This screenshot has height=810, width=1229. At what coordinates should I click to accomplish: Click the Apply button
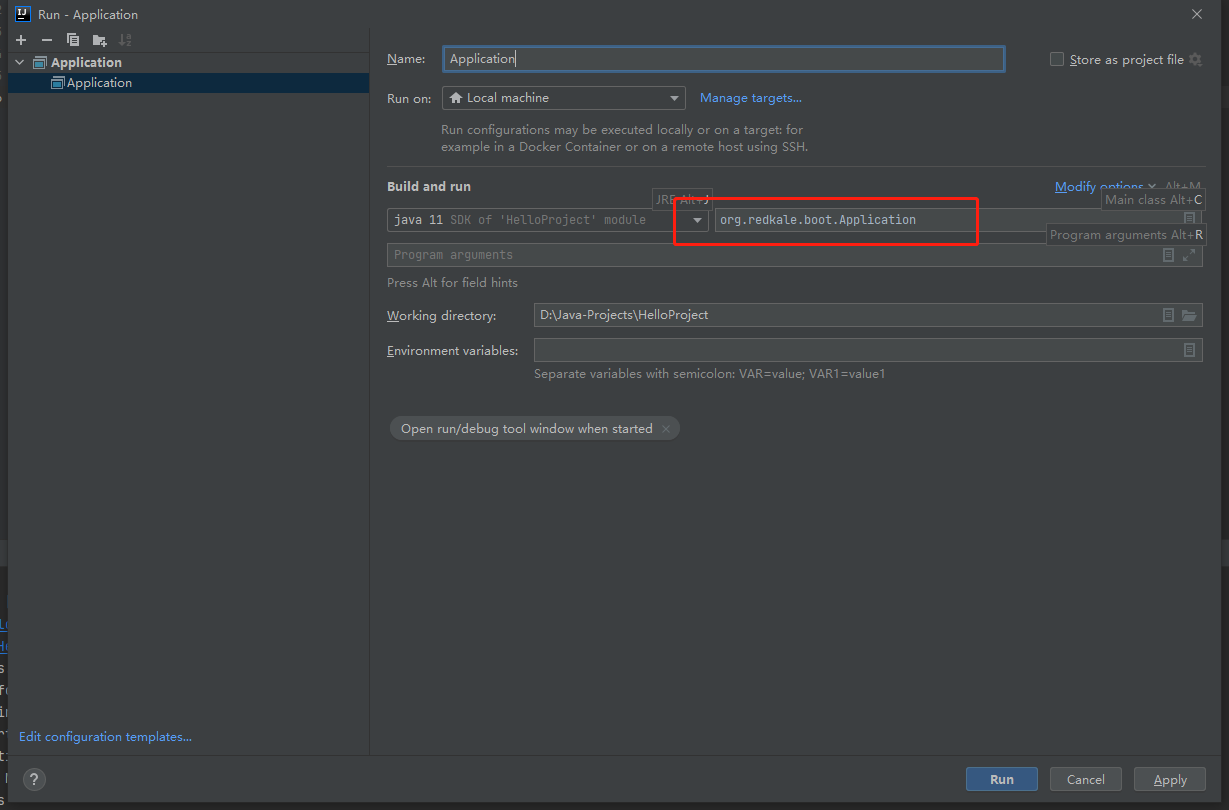coord(1169,779)
